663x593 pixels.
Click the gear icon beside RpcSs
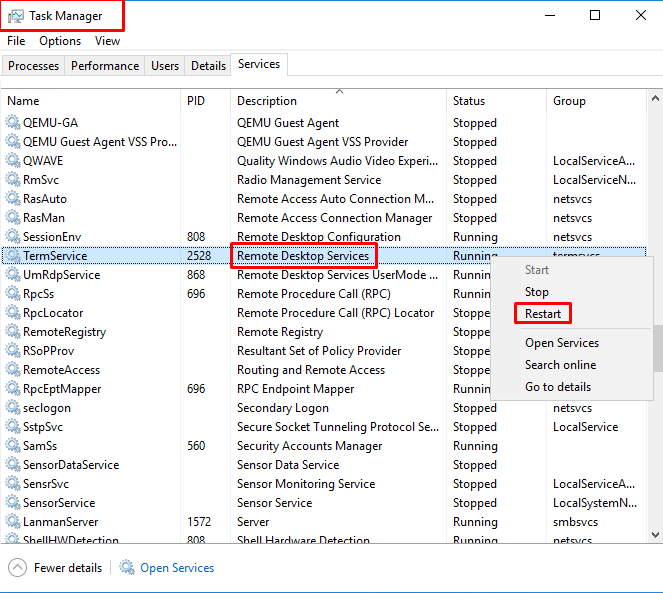coord(13,294)
